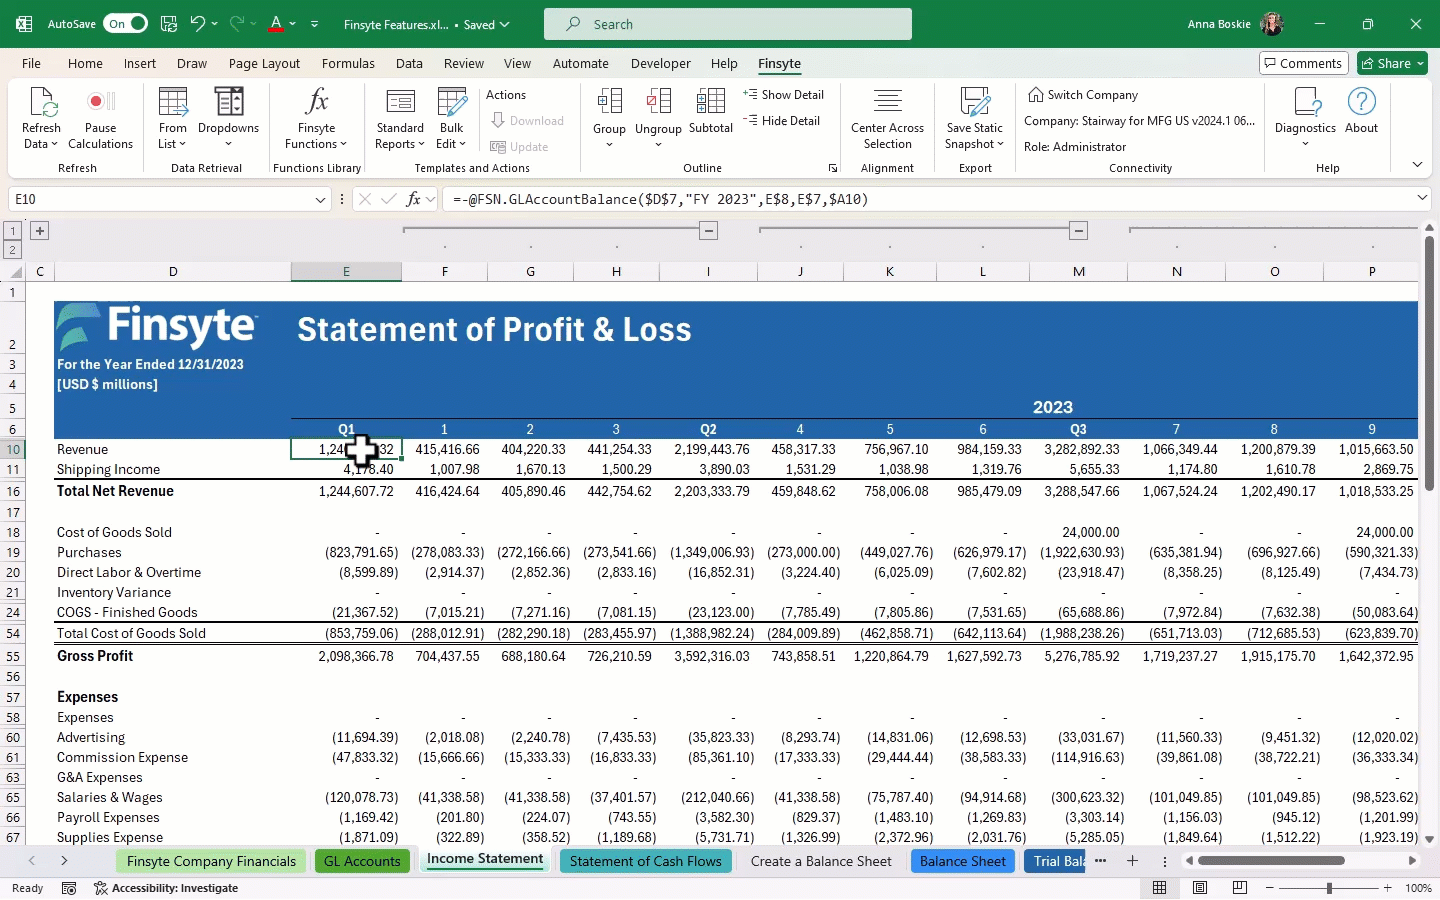This screenshot has width=1440, height=900.
Task: Open the From List data retrieval icon
Action: point(173,102)
